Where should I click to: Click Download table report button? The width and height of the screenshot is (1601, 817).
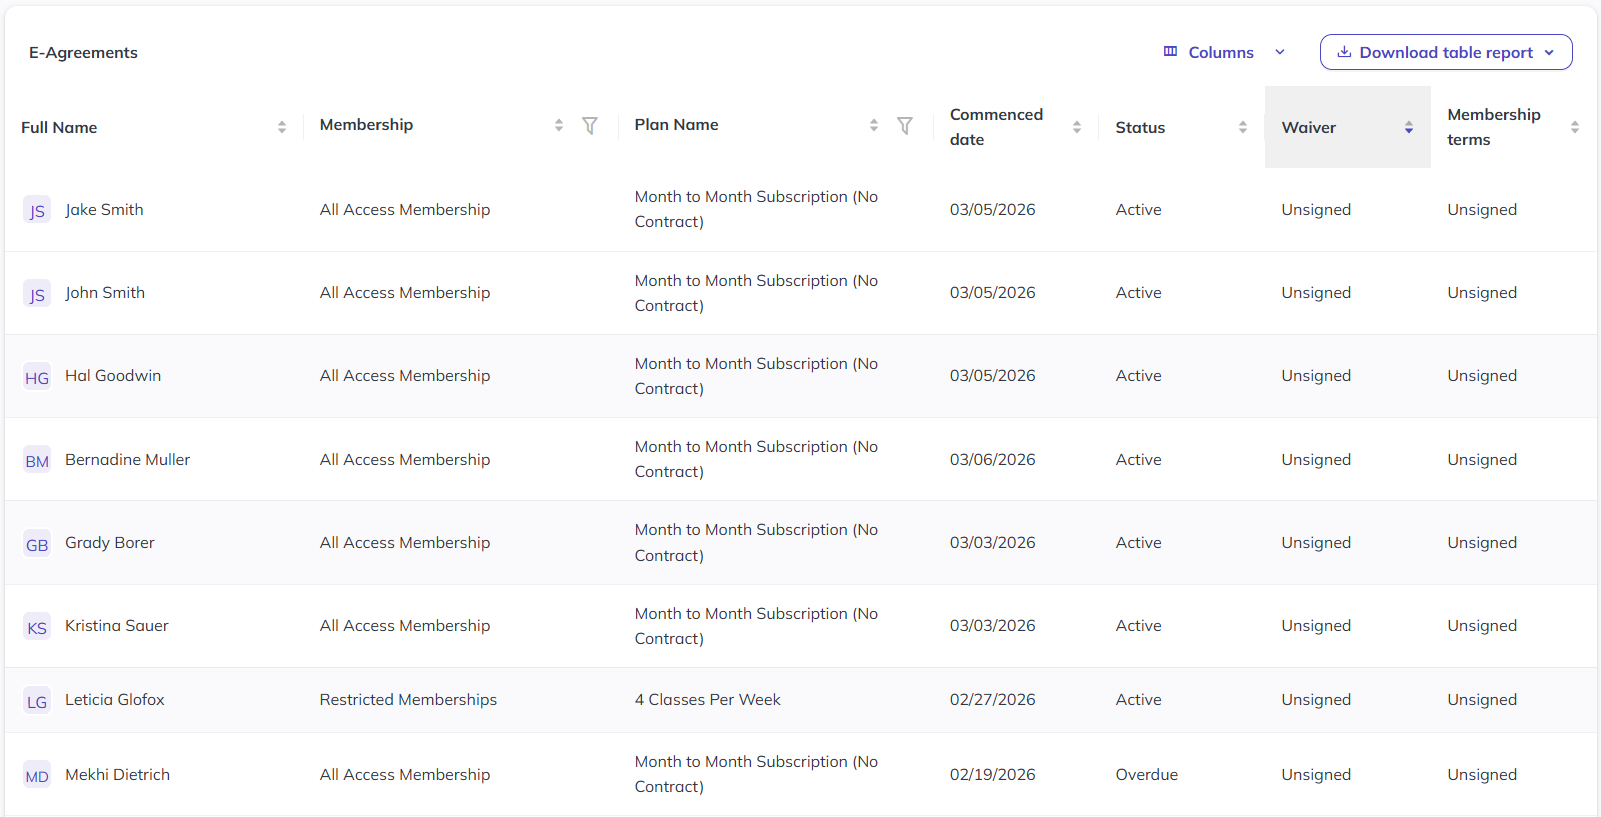[x=1446, y=52]
